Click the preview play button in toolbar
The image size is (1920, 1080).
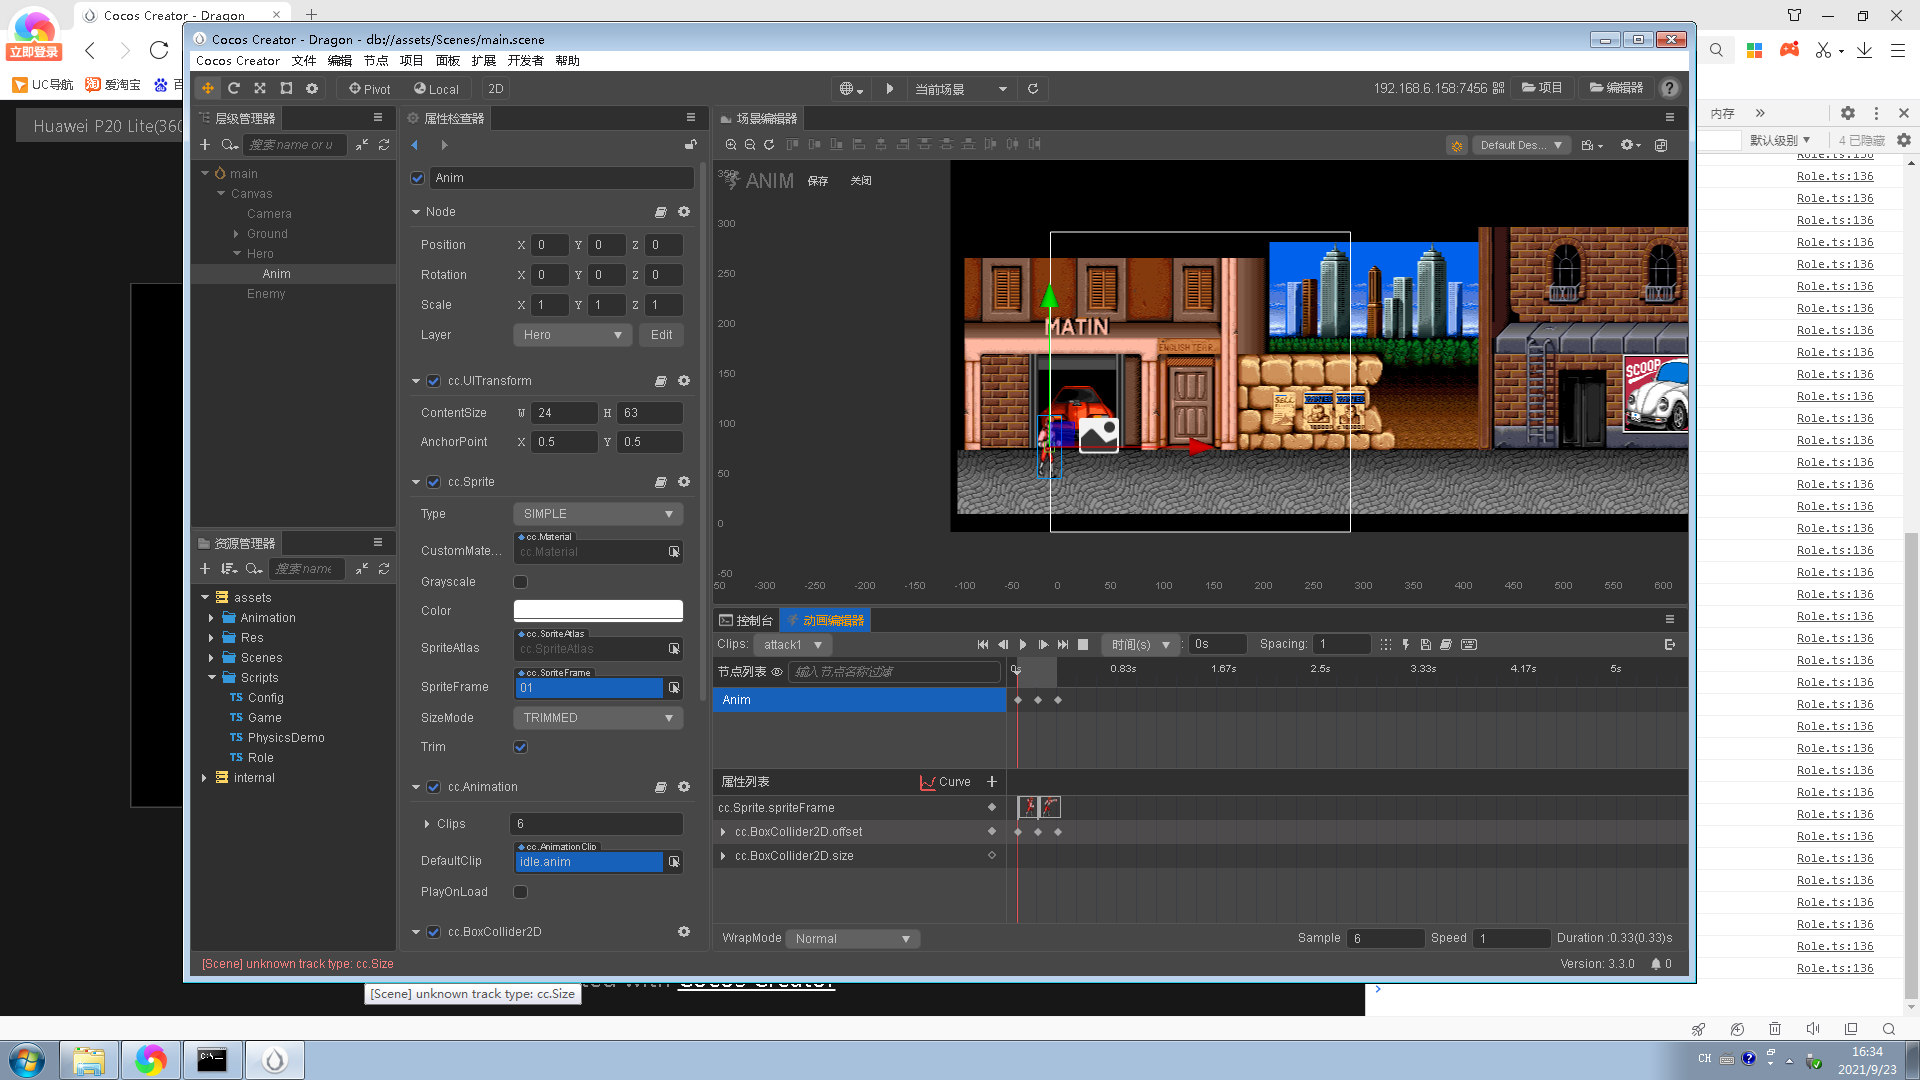[x=890, y=89]
